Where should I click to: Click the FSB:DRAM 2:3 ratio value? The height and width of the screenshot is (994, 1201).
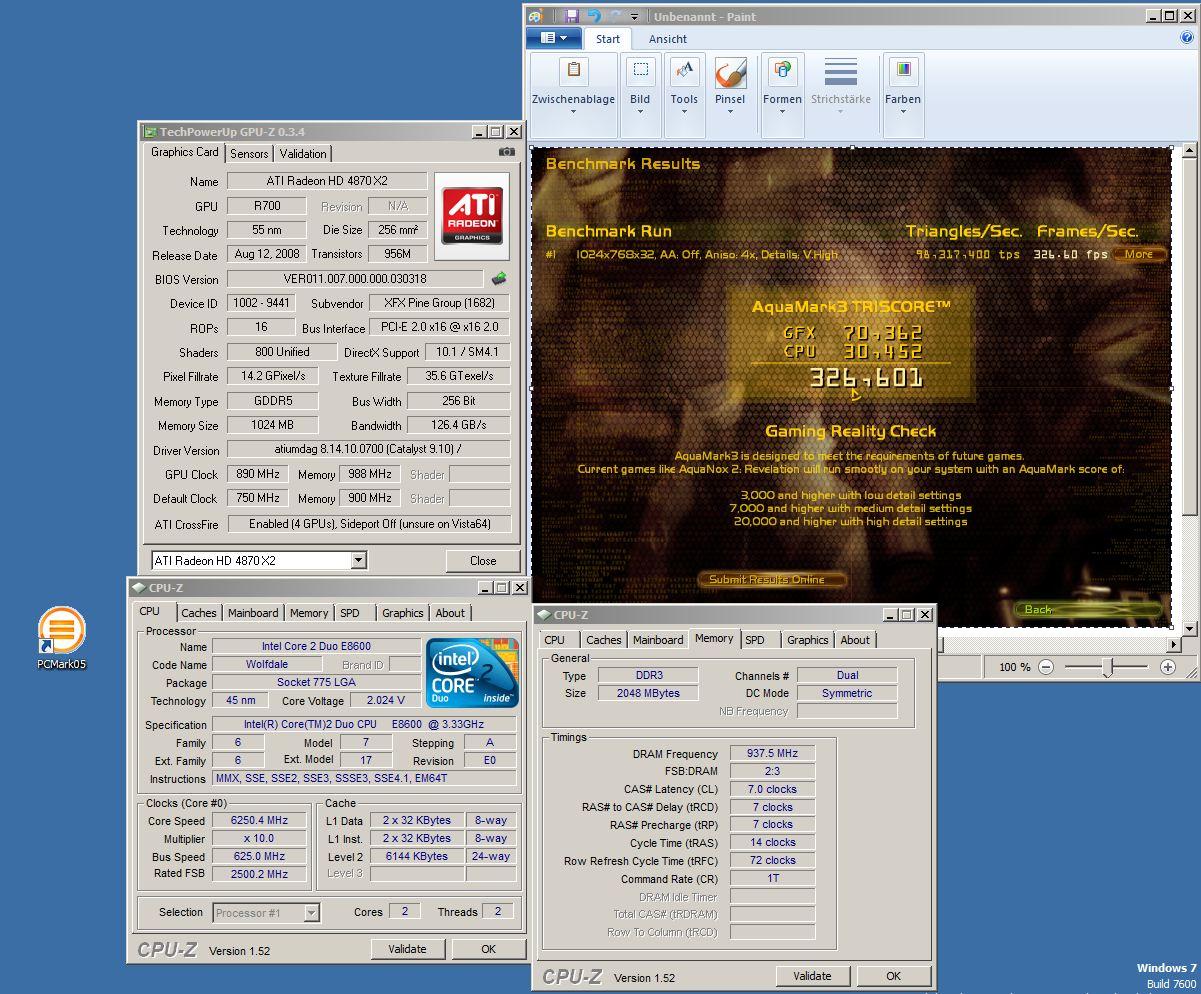click(x=772, y=771)
